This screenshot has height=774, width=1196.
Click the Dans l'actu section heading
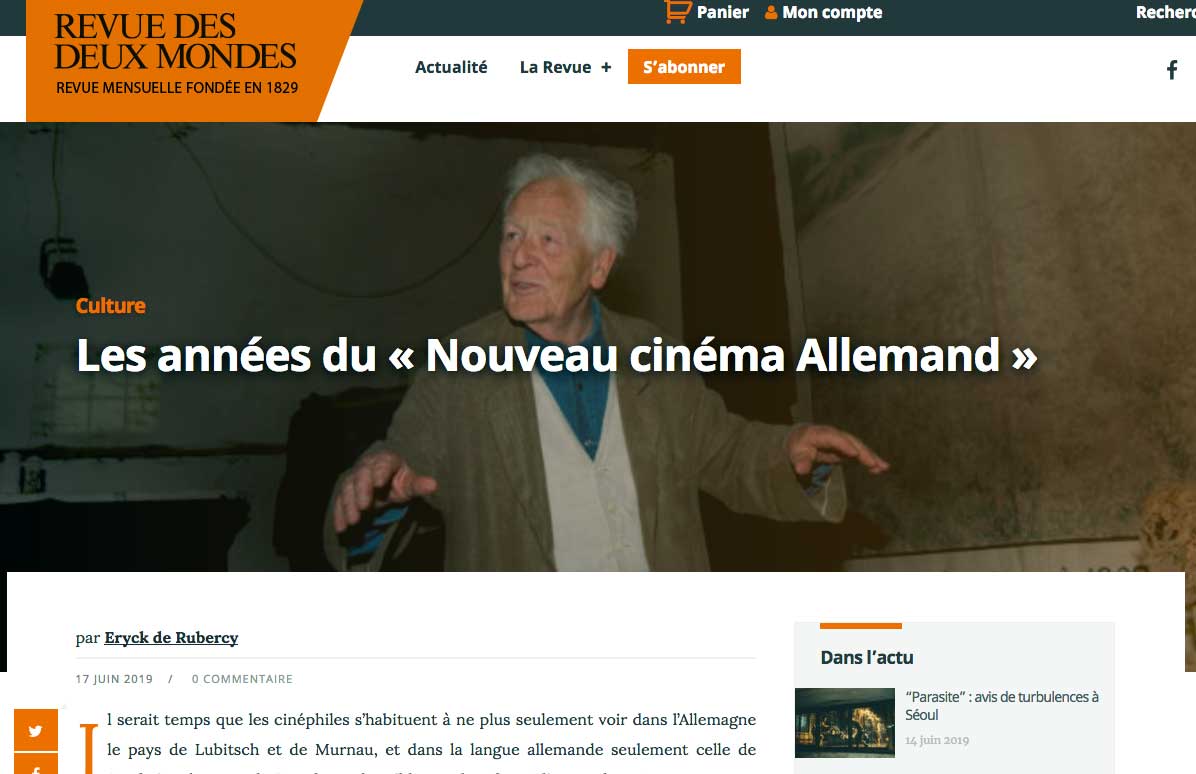[866, 657]
